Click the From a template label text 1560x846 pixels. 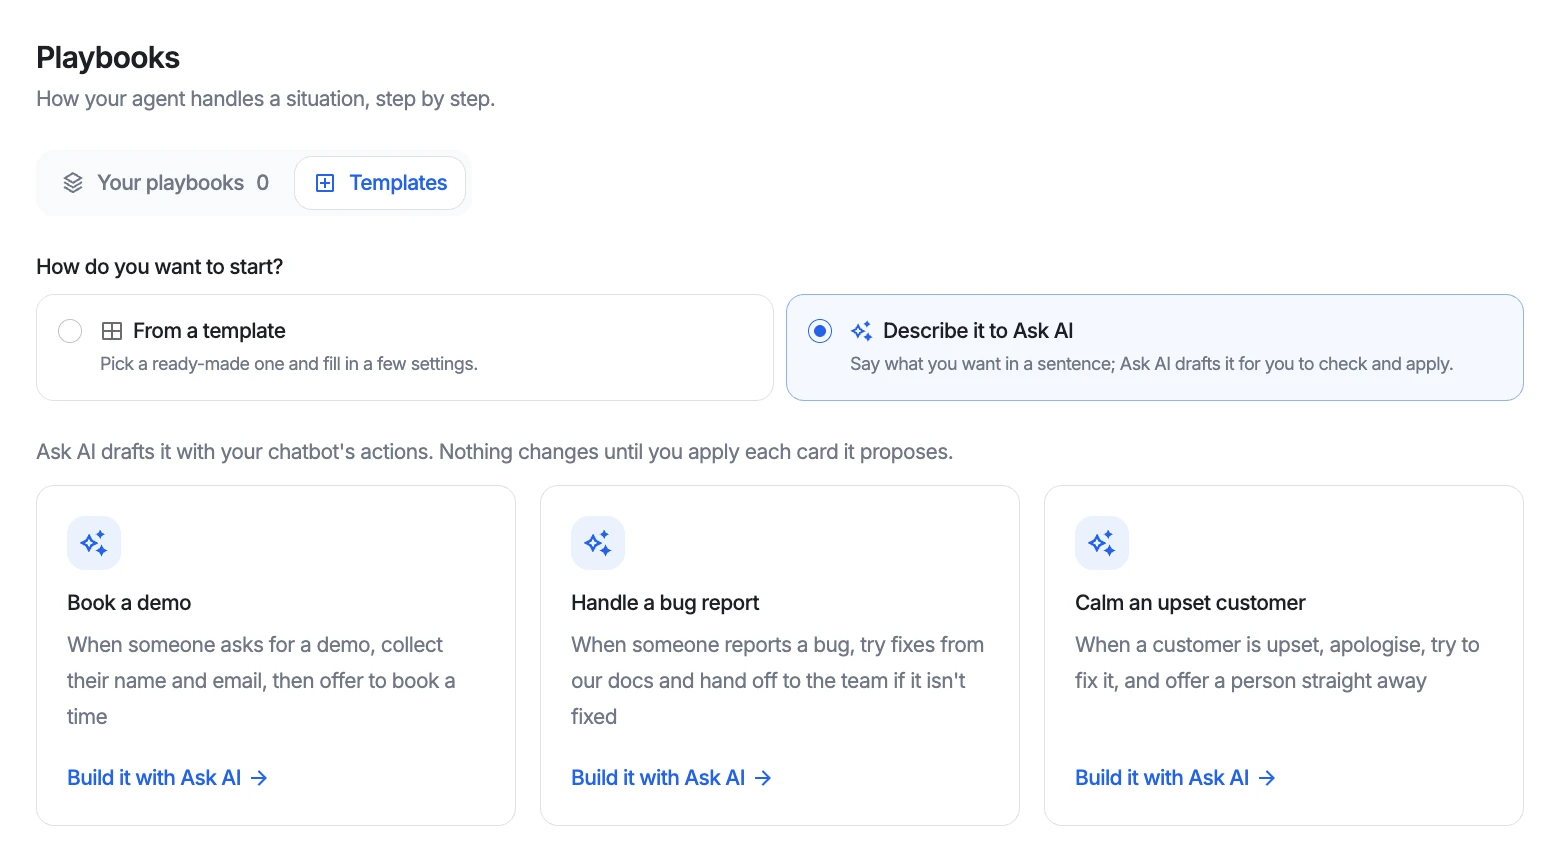click(x=209, y=331)
